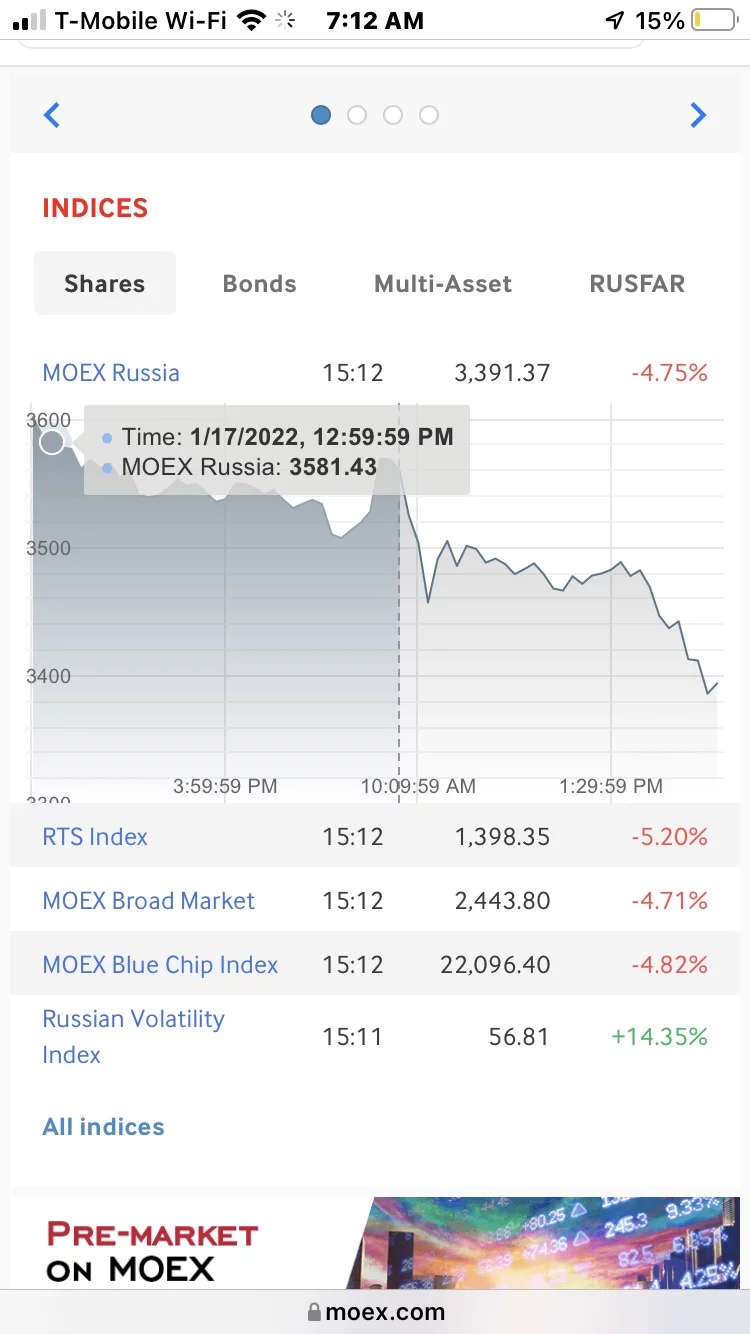Viewport: 750px width, 1334px height.
Task: Open the RUSFAR tab
Action: [637, 284]
